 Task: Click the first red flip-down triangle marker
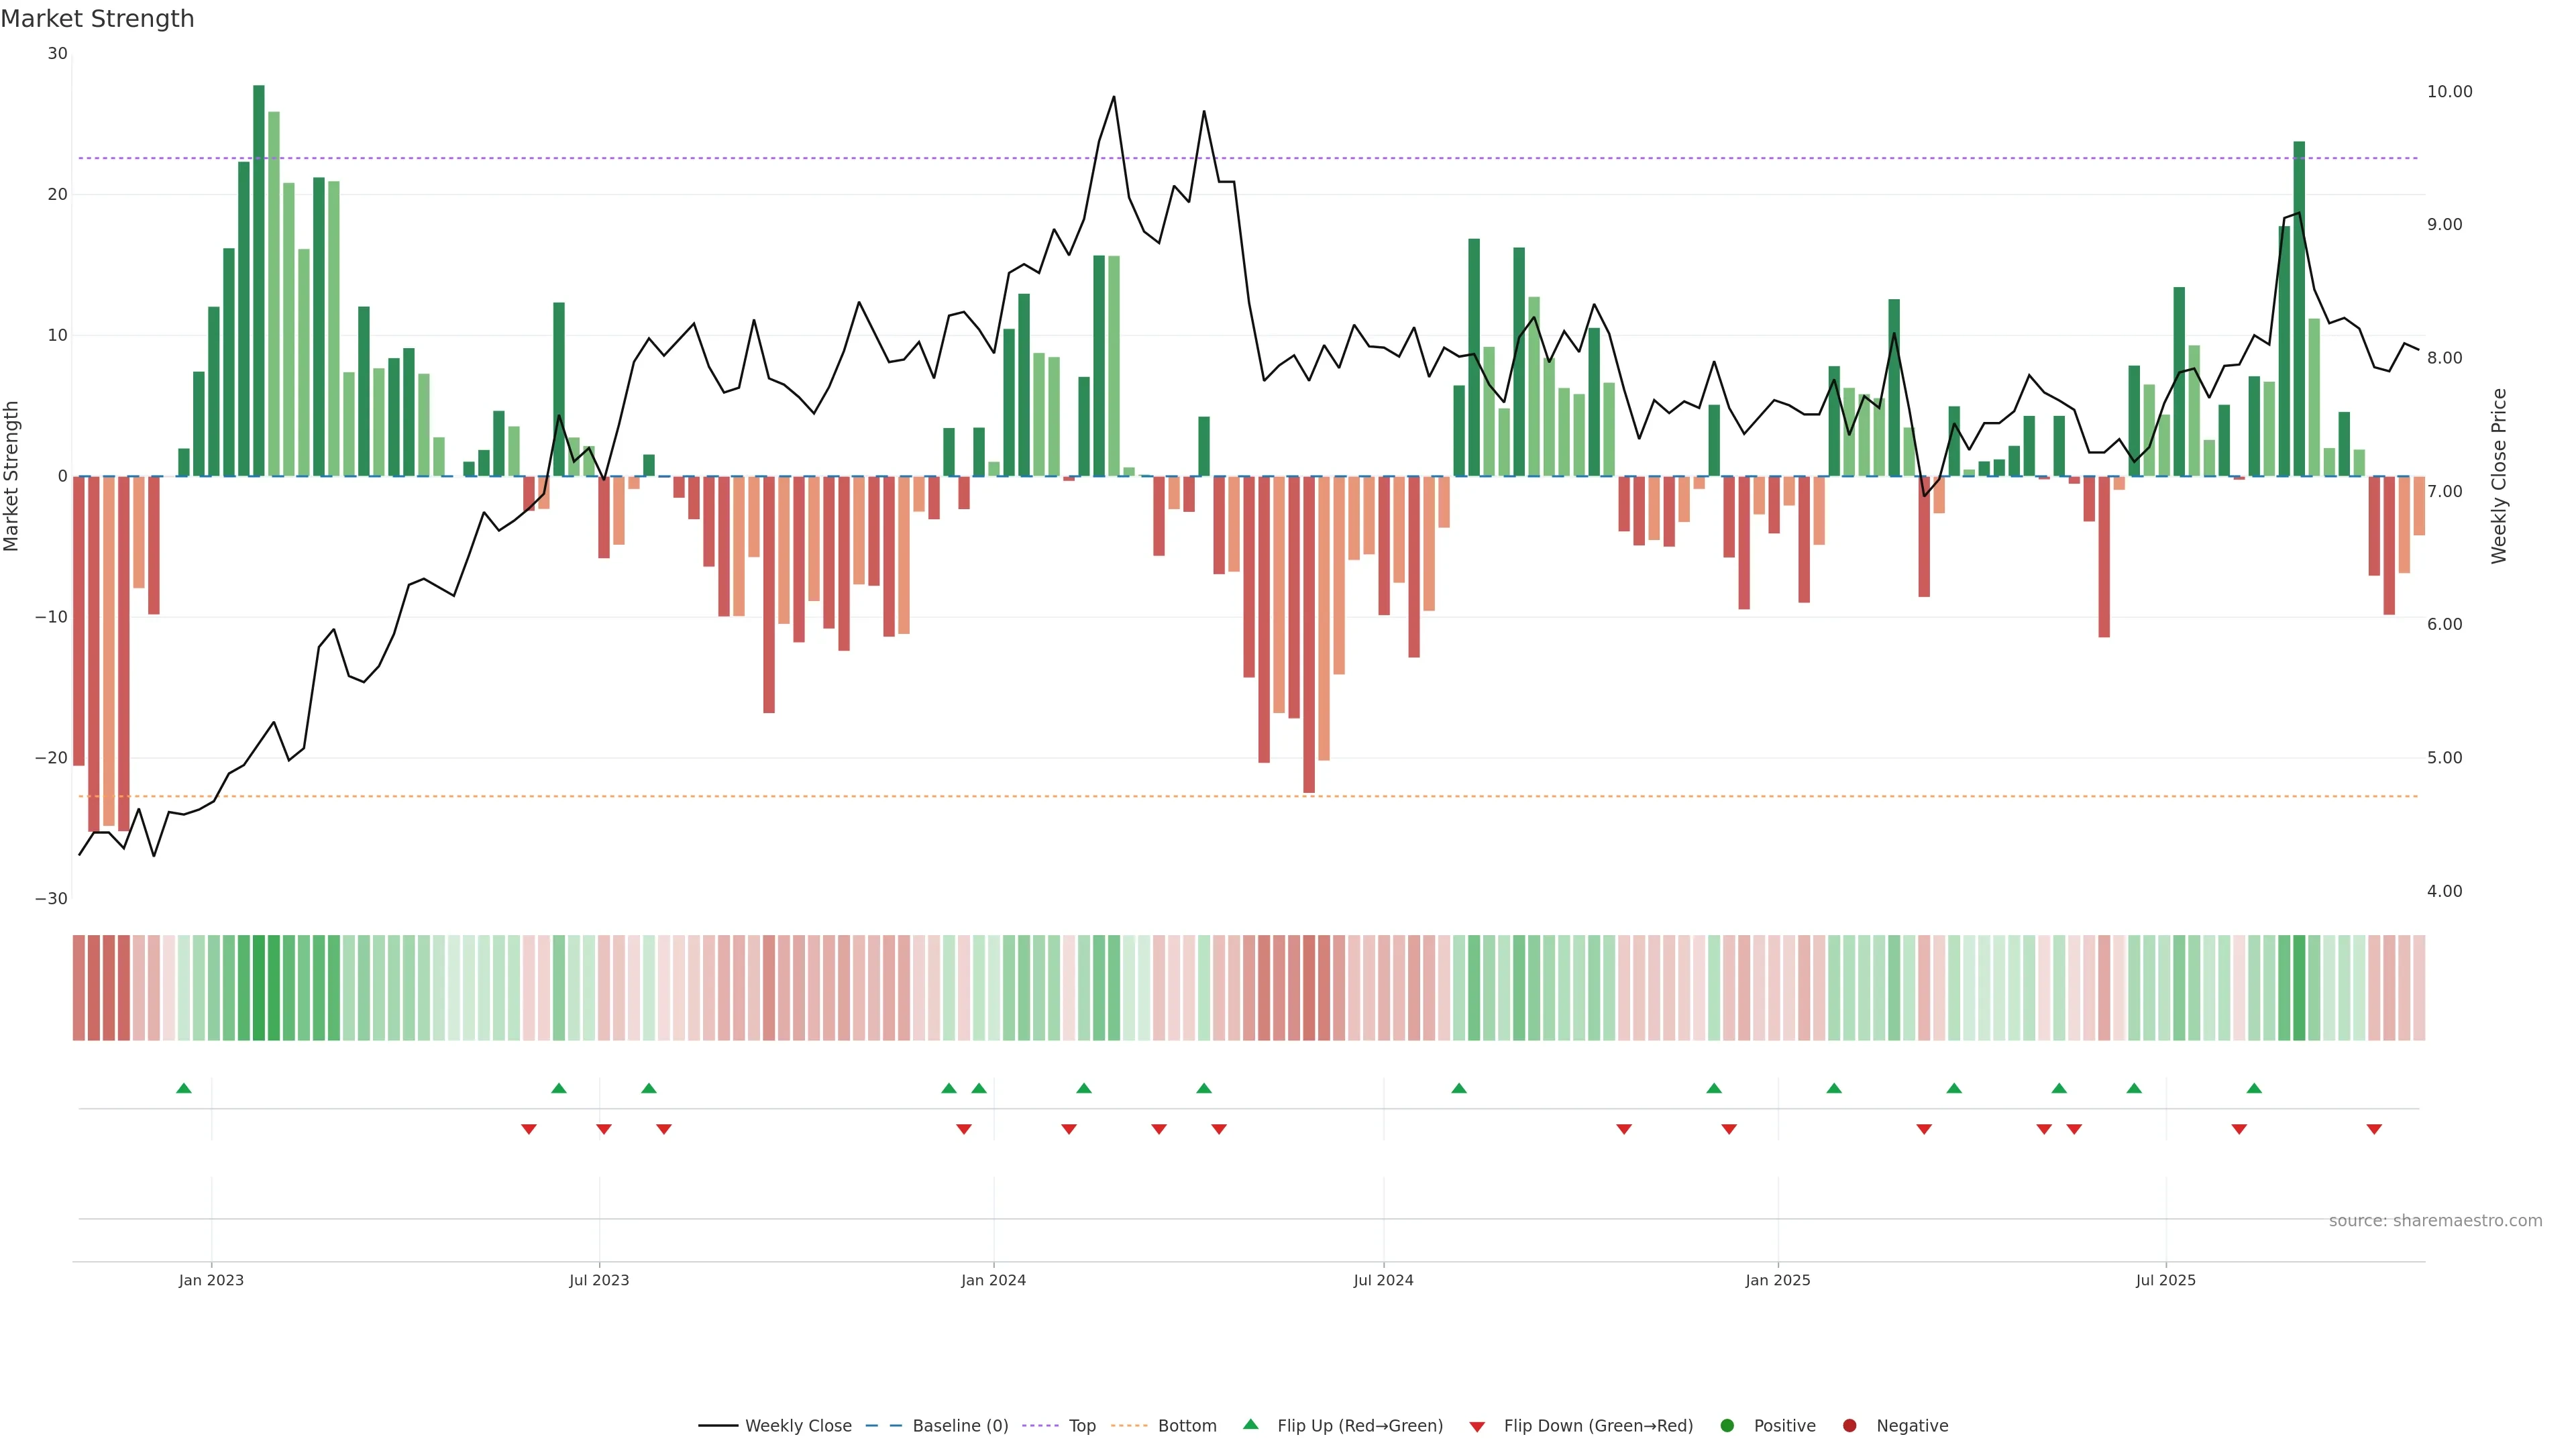coord(529,1129)
